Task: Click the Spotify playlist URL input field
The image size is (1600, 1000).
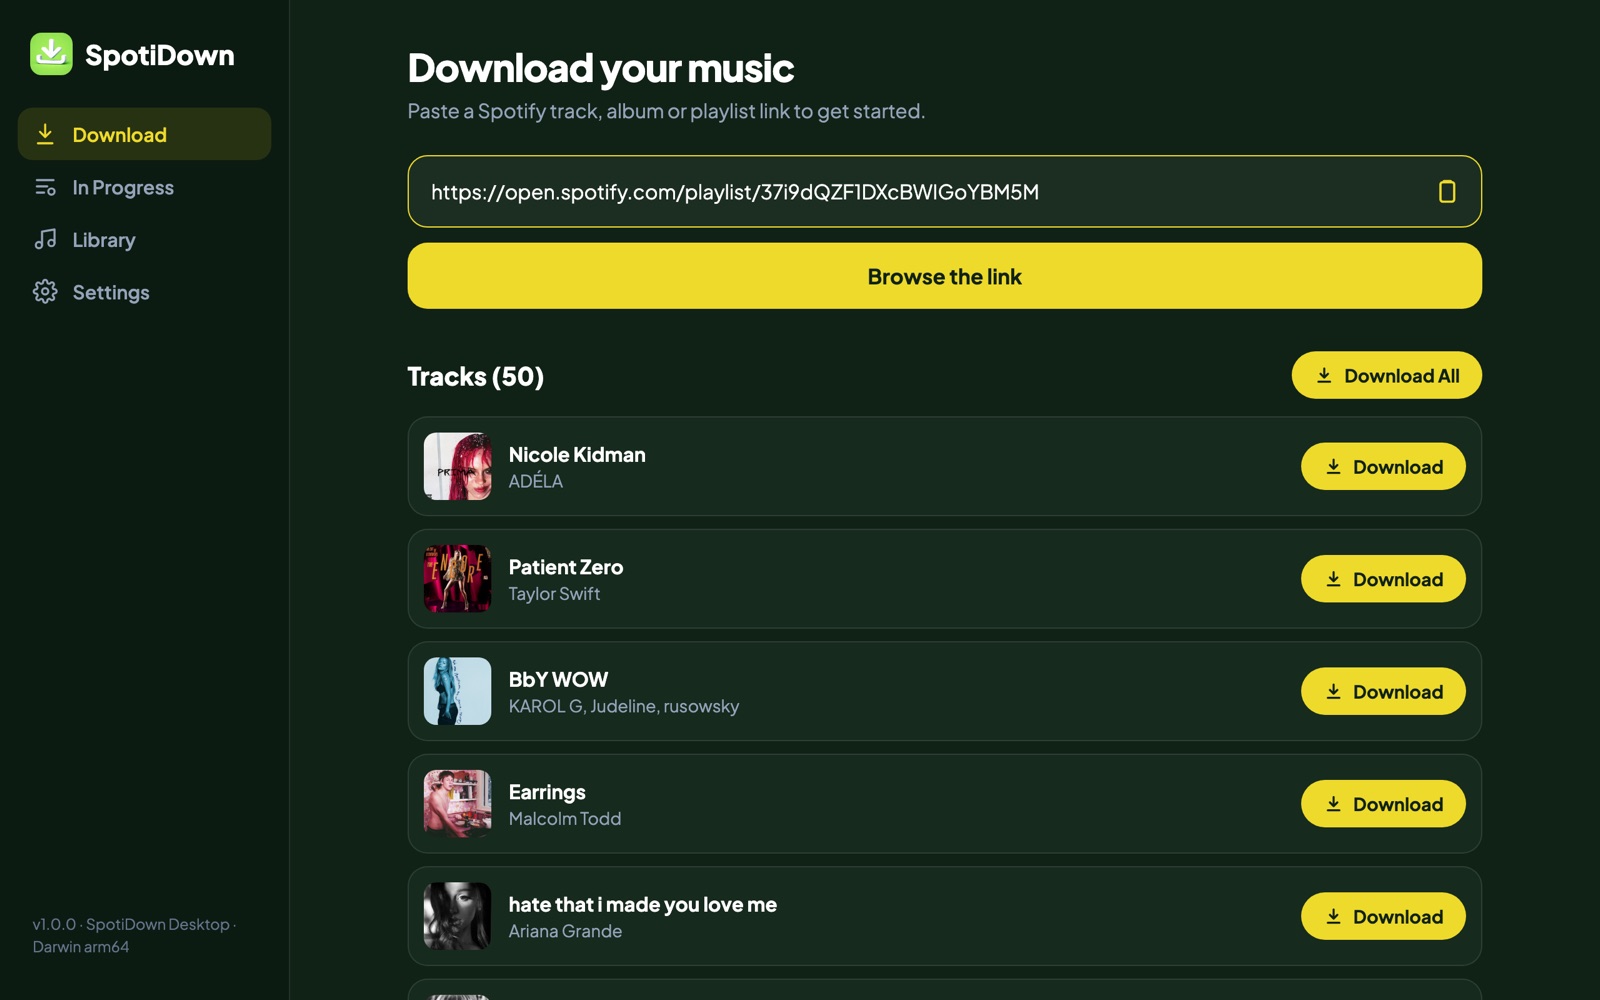Action: (944, 191)
